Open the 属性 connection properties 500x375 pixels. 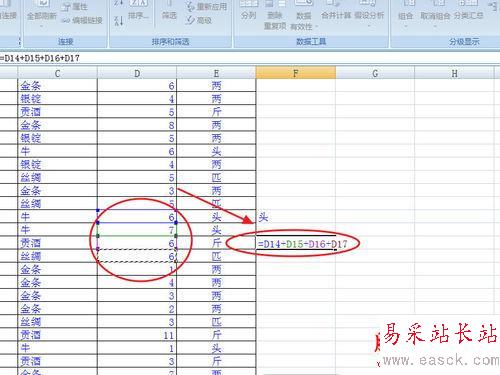coord(75,7)
